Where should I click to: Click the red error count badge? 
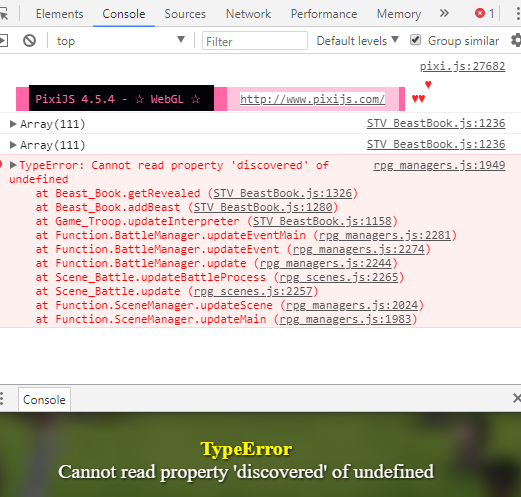point(484,14)
